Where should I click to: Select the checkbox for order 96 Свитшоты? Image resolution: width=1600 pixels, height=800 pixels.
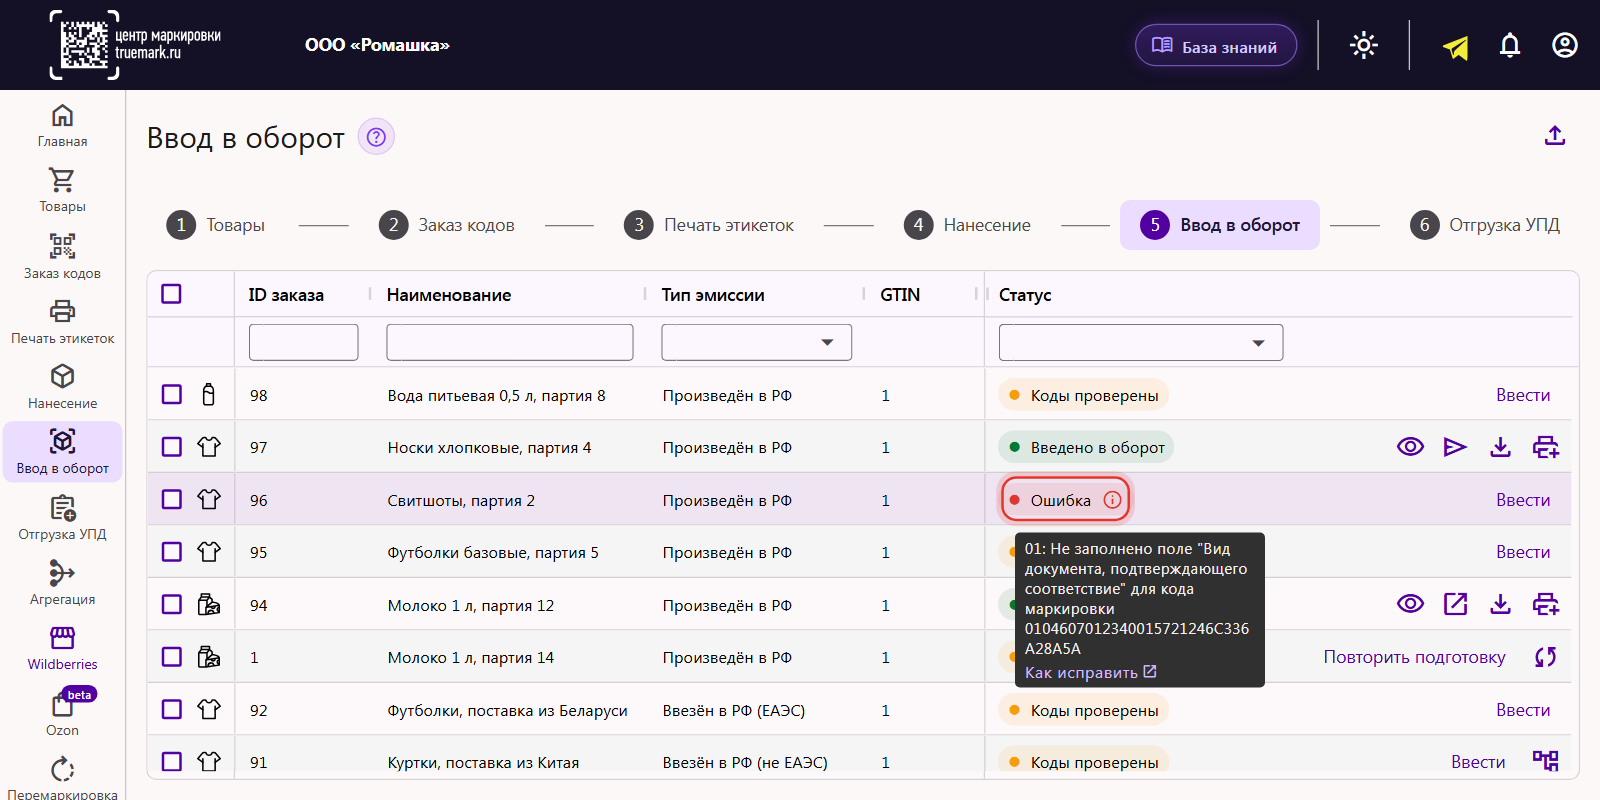tap(172, 499)
